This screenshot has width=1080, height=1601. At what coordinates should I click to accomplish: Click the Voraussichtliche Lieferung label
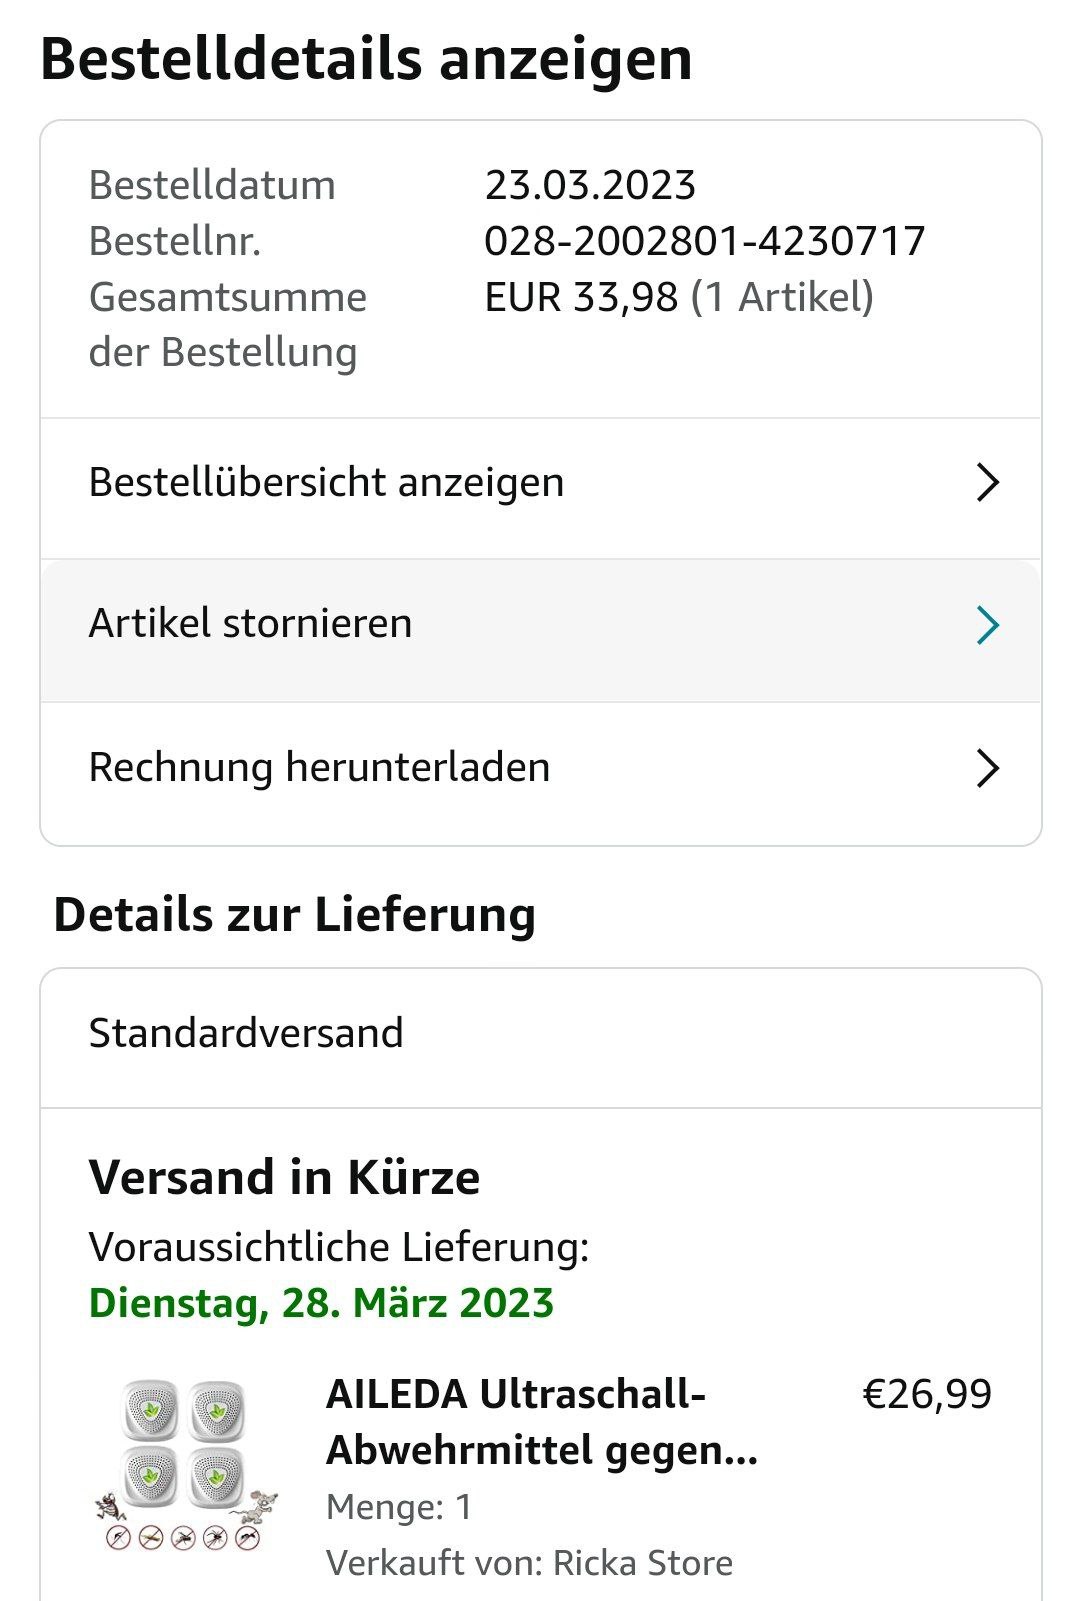tap(338, 1248)
